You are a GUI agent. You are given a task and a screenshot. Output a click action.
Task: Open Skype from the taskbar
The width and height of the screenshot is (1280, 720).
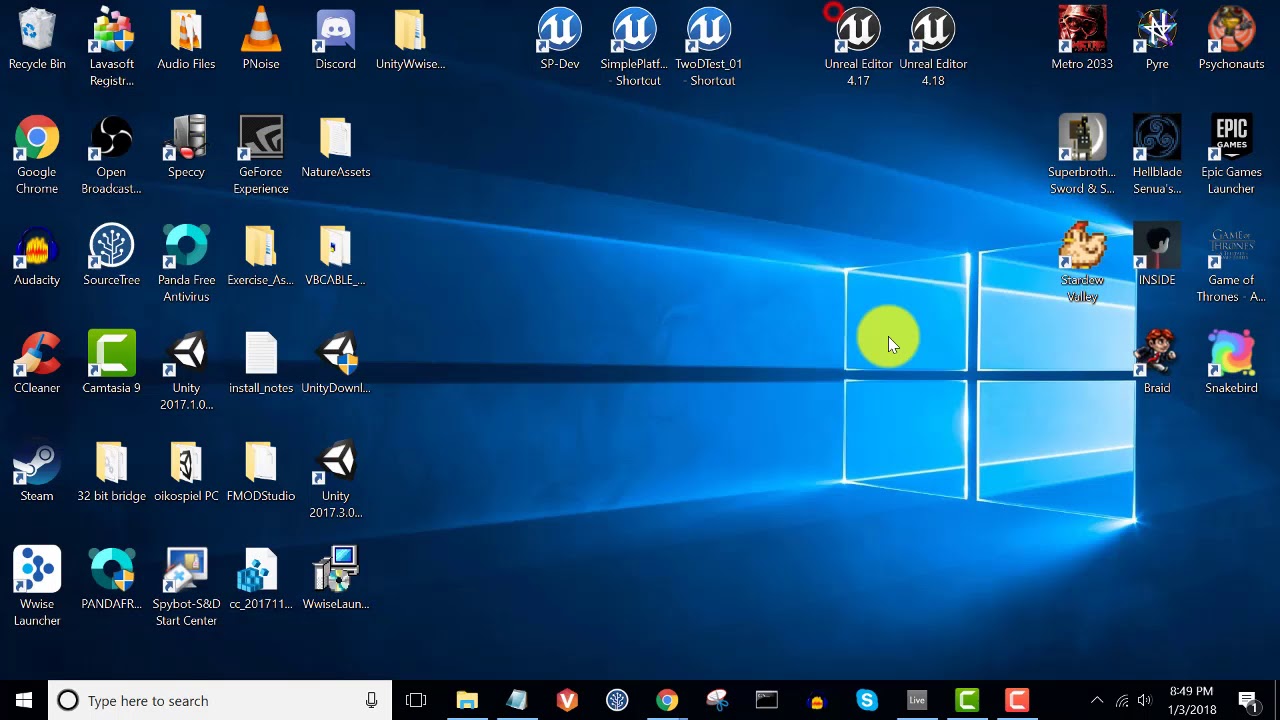867,700
